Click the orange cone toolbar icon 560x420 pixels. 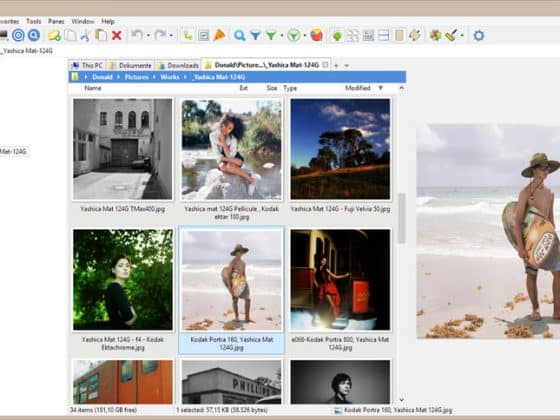pos(219,35)
